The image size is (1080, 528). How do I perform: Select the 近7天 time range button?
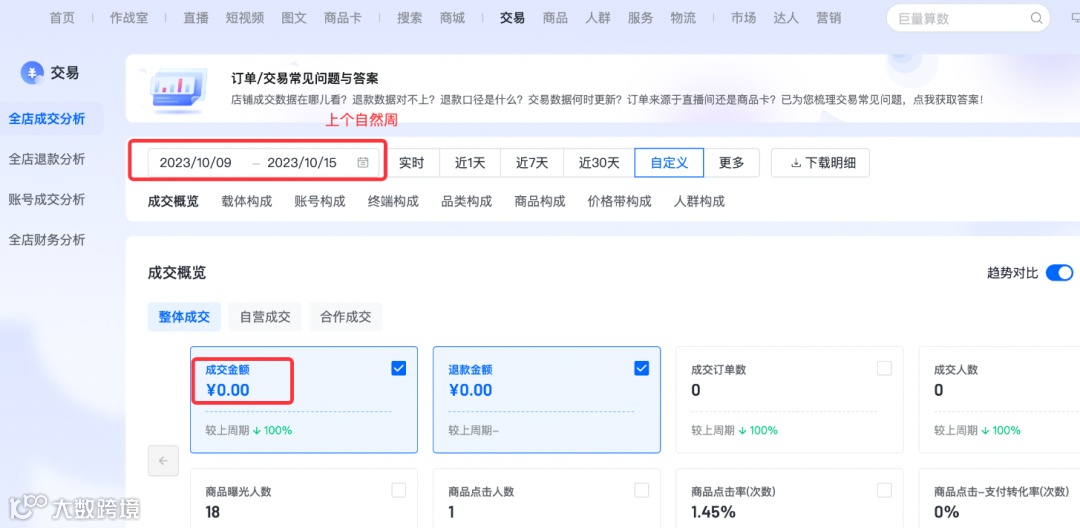532,163
